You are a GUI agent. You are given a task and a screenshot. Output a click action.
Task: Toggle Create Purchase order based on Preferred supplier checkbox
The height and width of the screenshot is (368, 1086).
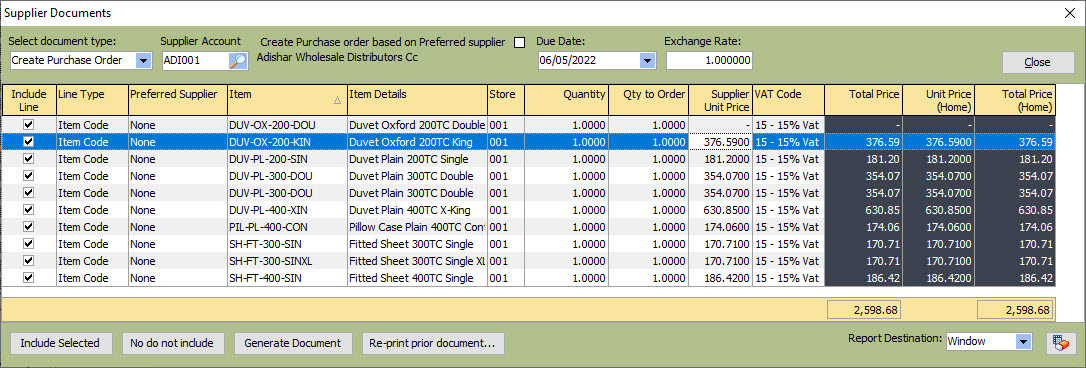(x=519, y=43)
